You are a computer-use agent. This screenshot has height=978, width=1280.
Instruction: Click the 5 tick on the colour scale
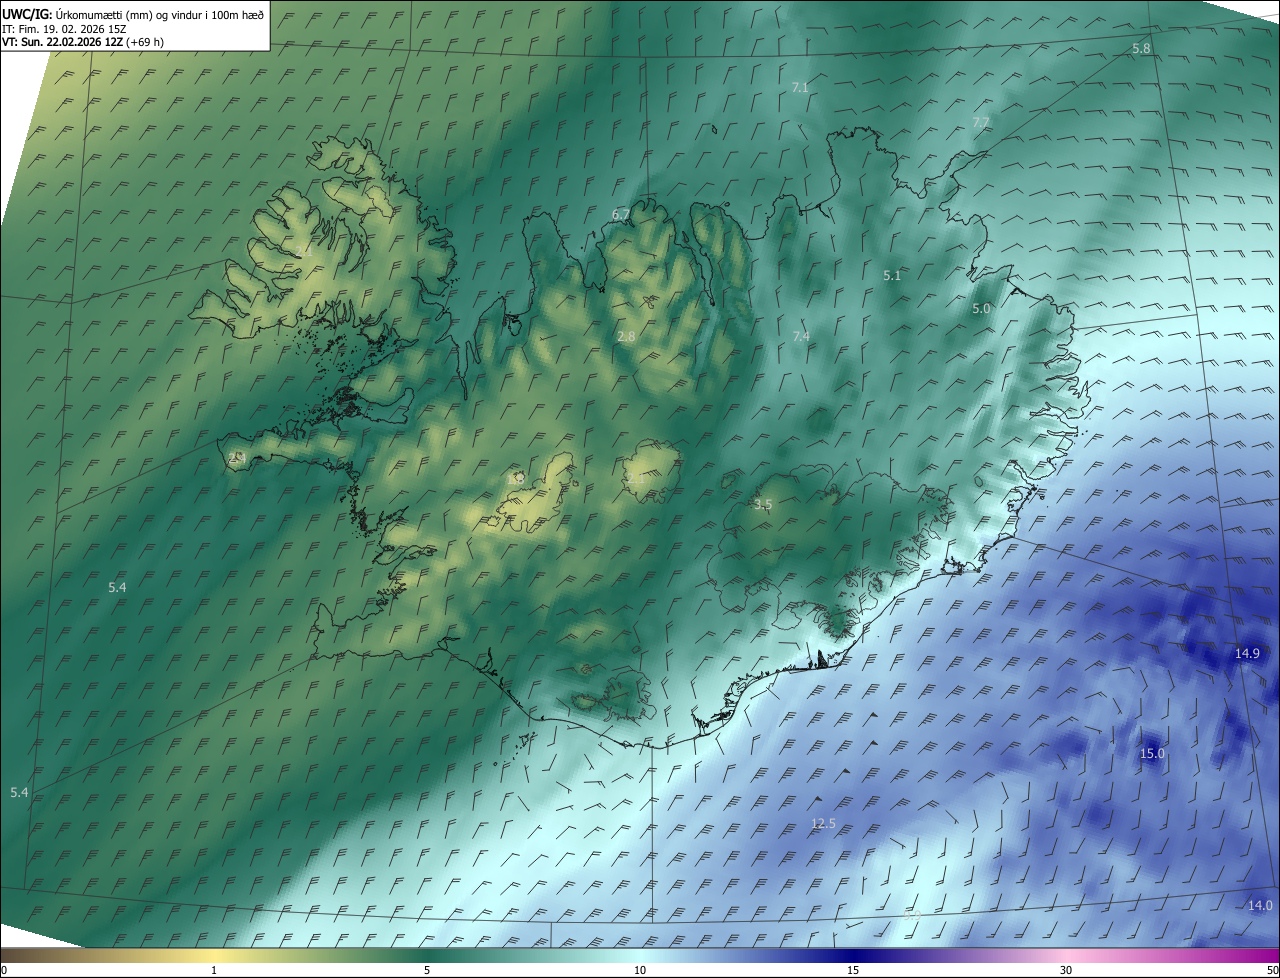coord(427,970)
